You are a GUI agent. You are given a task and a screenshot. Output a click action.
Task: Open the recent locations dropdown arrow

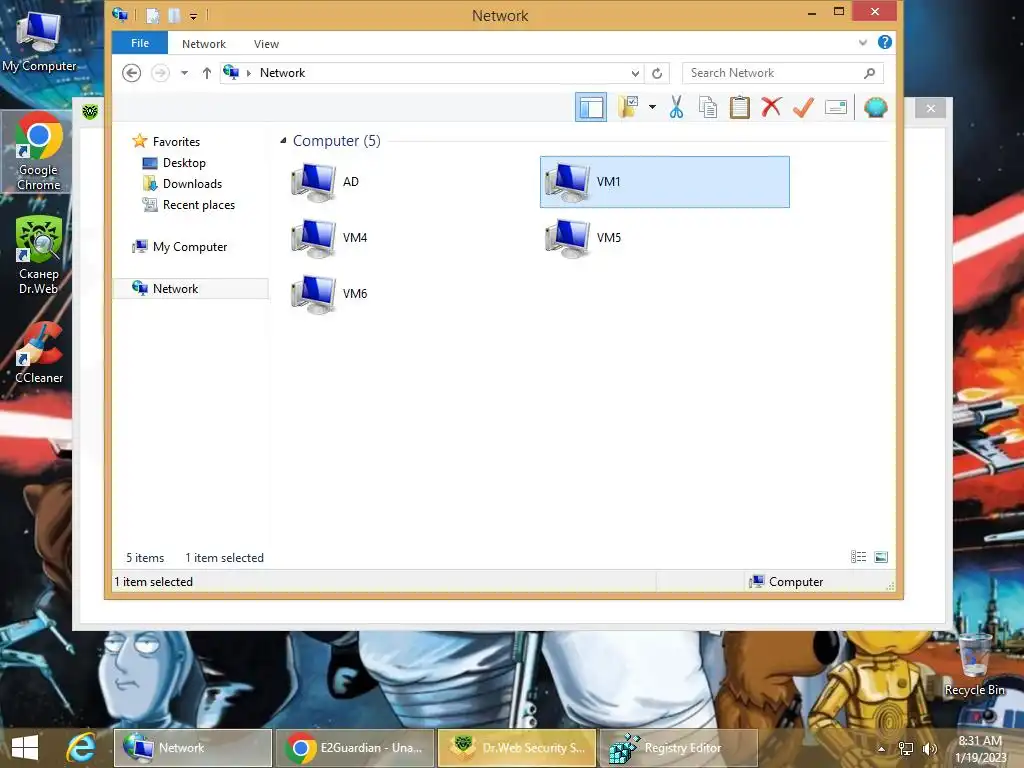pyautogui.click(x=185, y=72)
